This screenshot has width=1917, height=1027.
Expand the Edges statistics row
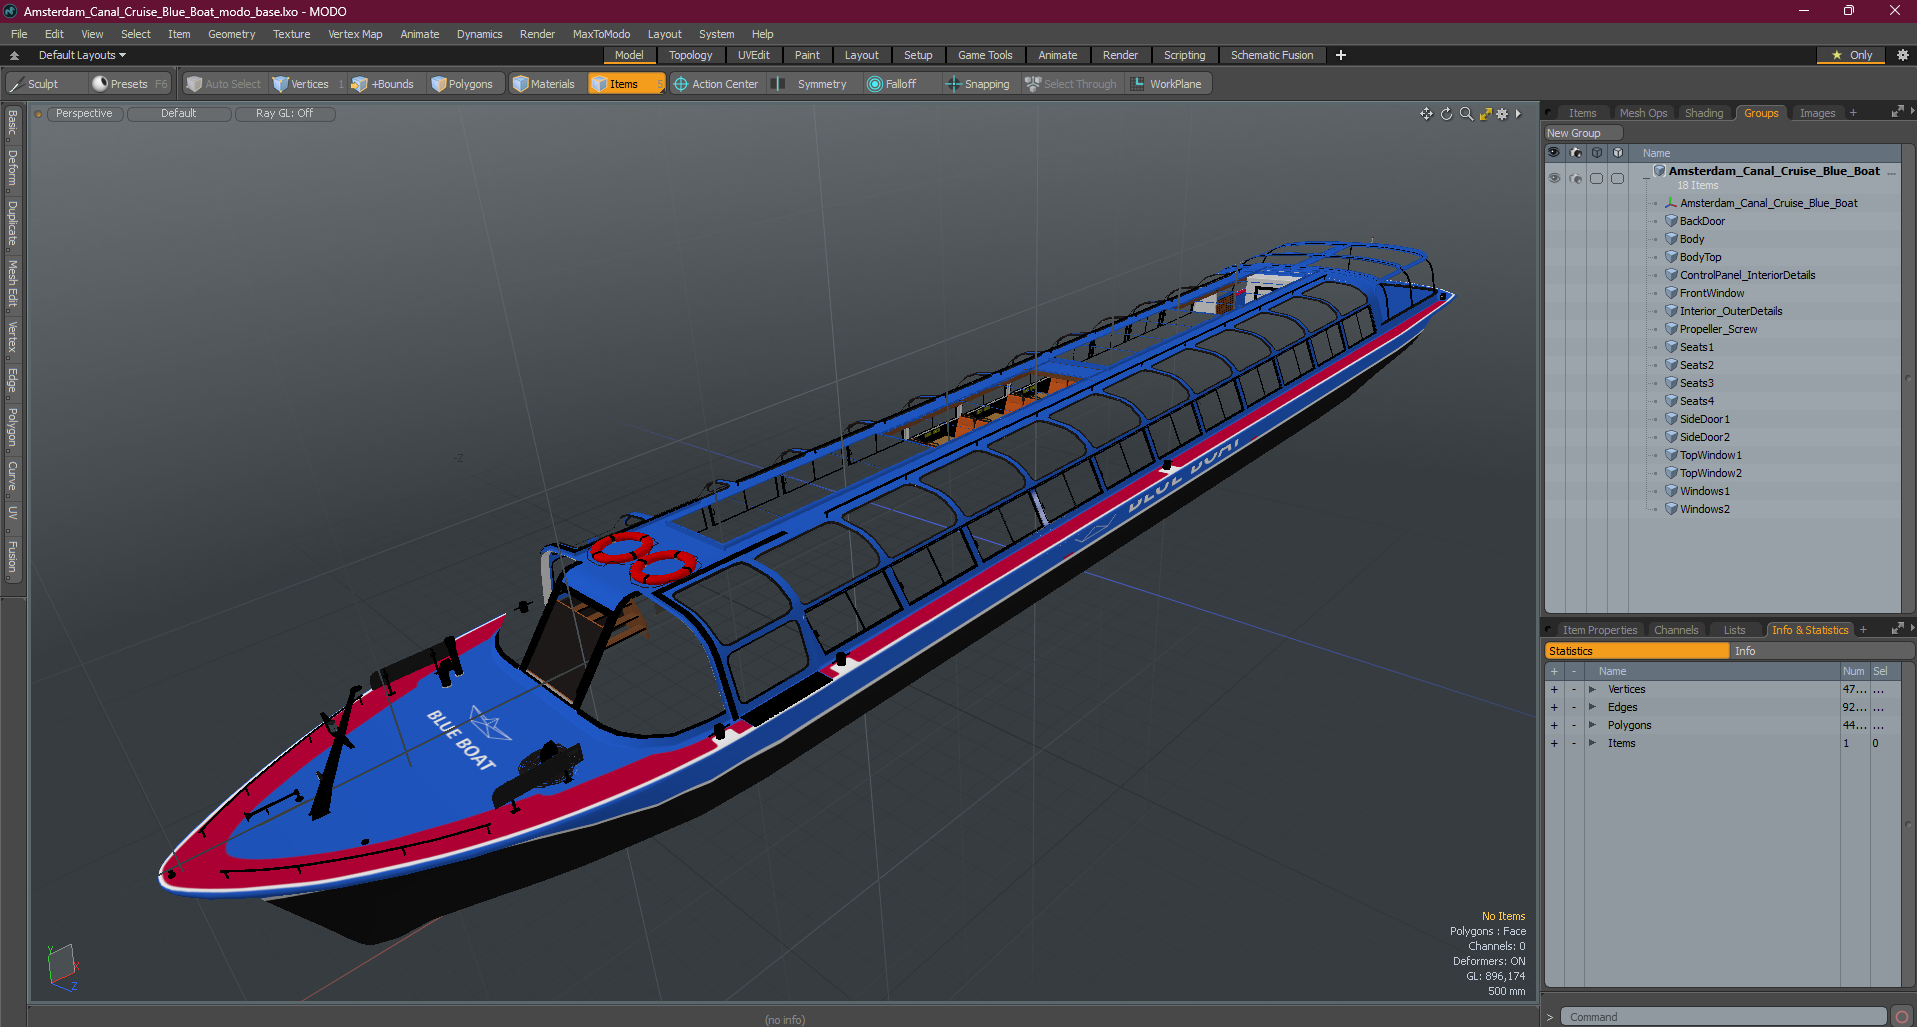point(1592,707)
